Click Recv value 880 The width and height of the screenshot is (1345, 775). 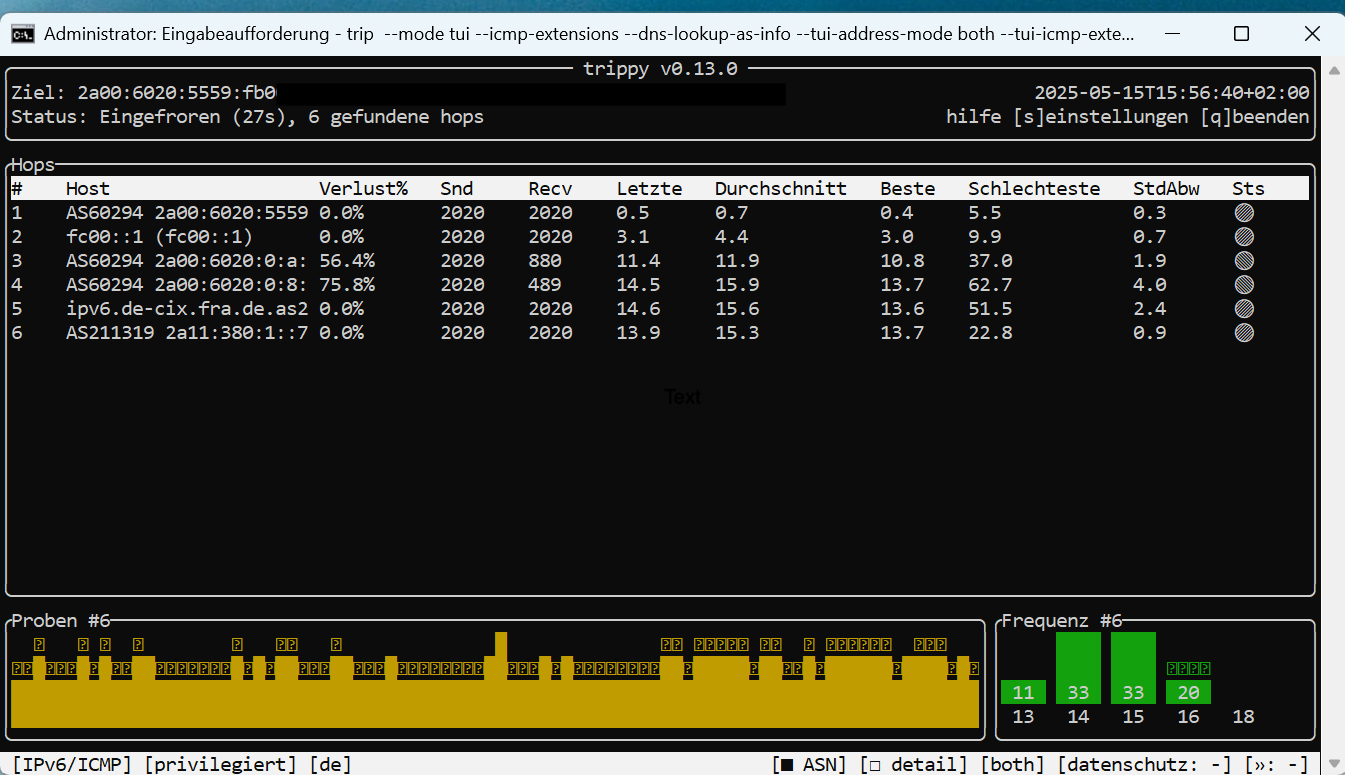545,260
